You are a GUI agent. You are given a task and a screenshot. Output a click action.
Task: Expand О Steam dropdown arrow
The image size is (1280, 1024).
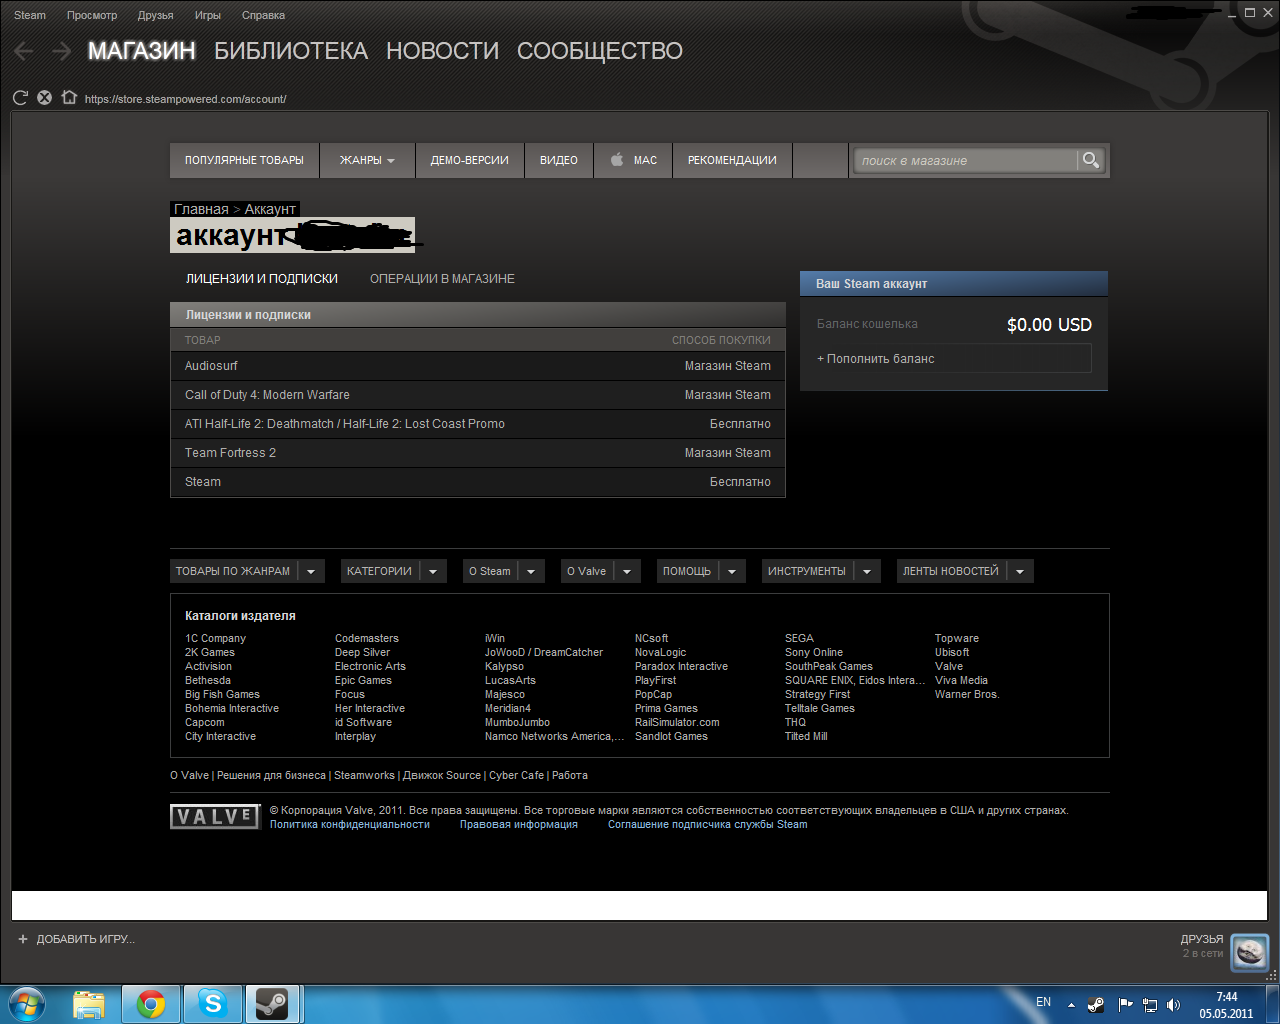pos(531,572)
